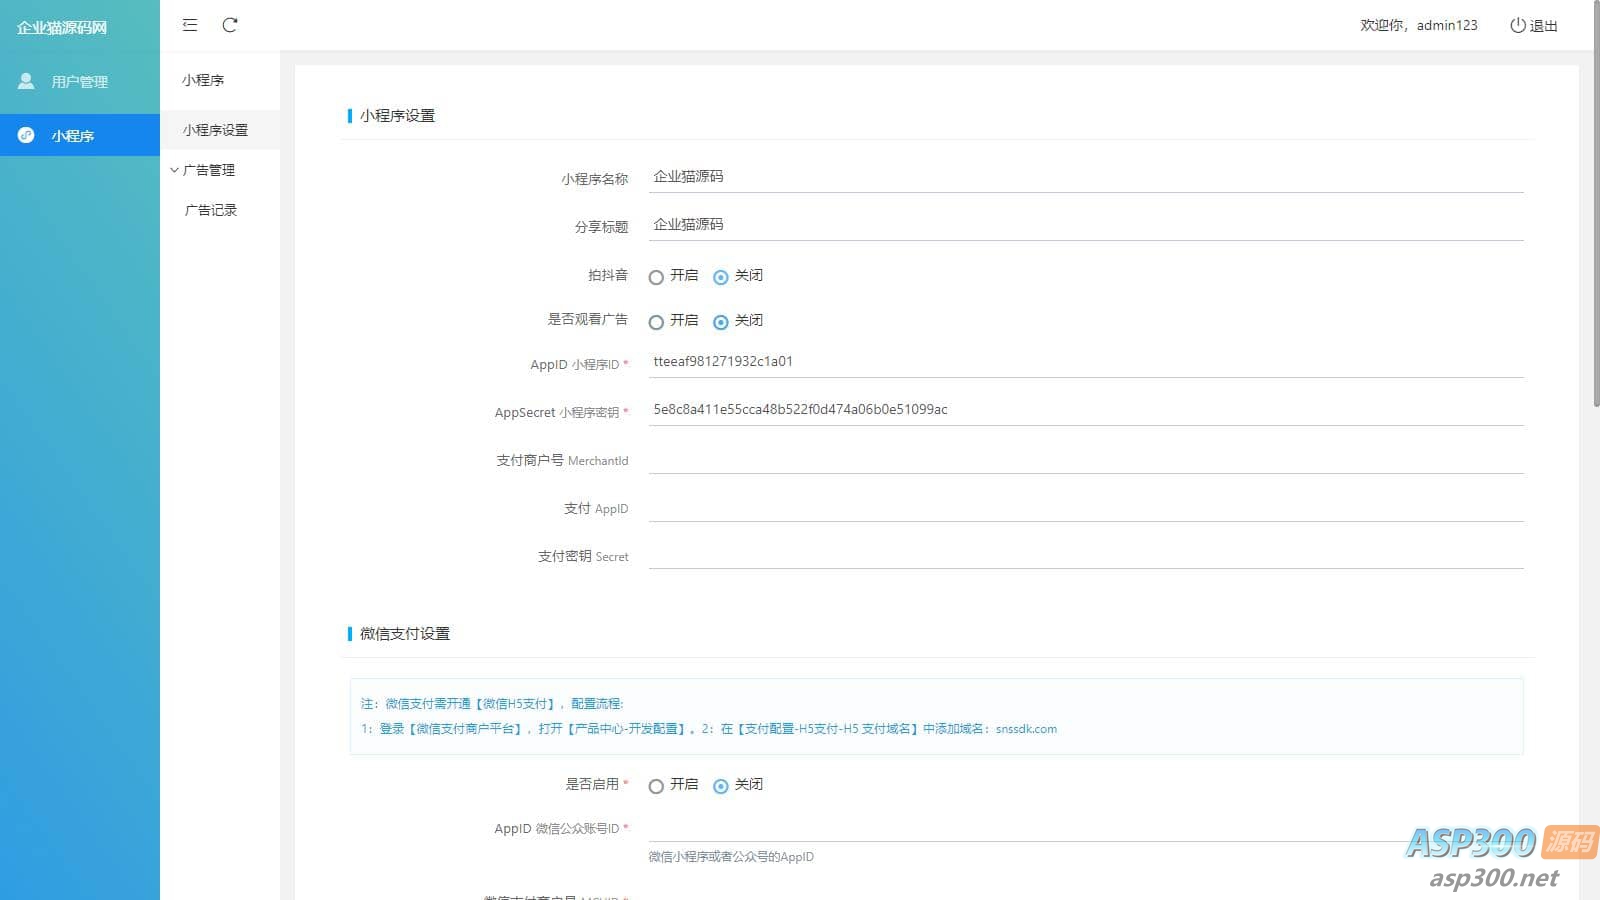This screenshot has height=900, width=1600.
Task: Collapse the sidebar with the menu-fold icon
Action: 190,25
